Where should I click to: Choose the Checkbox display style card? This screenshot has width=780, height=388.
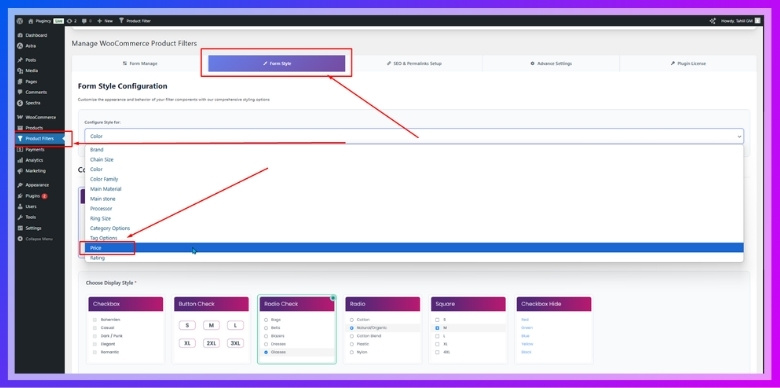tap(125, 330)
